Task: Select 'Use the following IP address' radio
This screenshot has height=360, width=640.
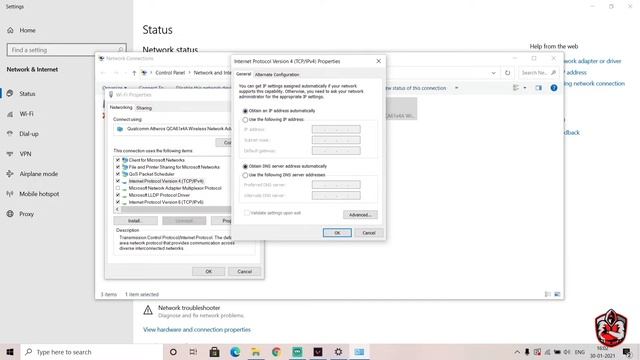Action: [x=245, y=120]
